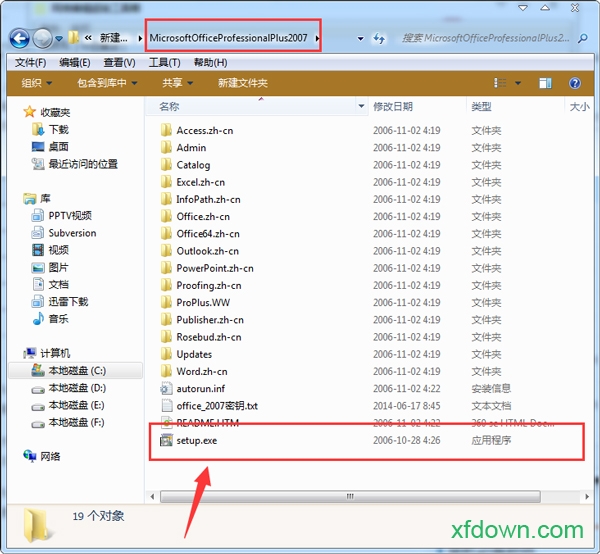The image size is (600, 554).
Task: Select the Excel.zh-cn folder icon
Action: tap(166, 182)
